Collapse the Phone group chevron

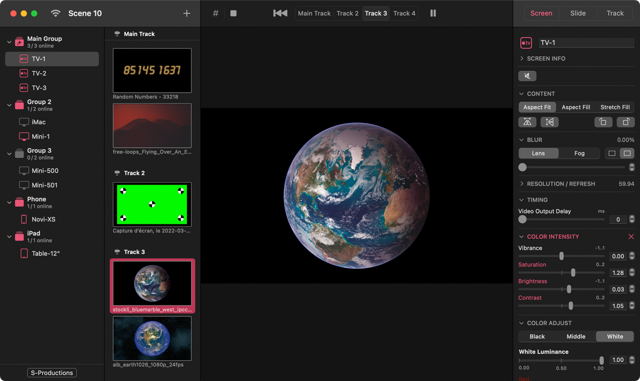[x=9, y=203]
